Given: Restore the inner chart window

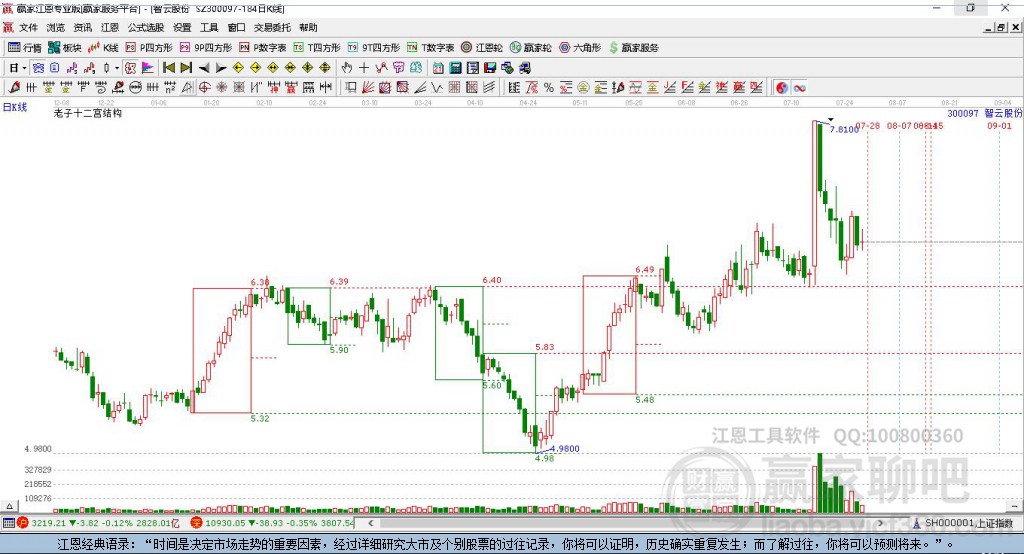Looking at the screenshot, I should click(x=1001, y=27).
